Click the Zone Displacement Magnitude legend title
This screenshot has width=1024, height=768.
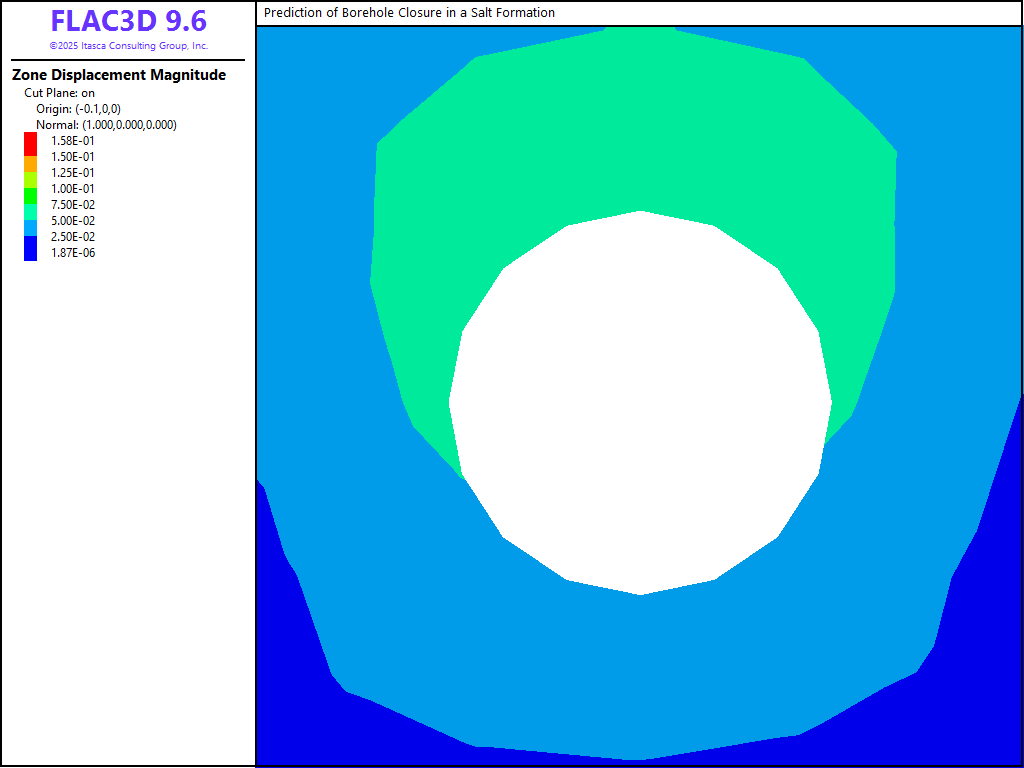coord(118,75)
